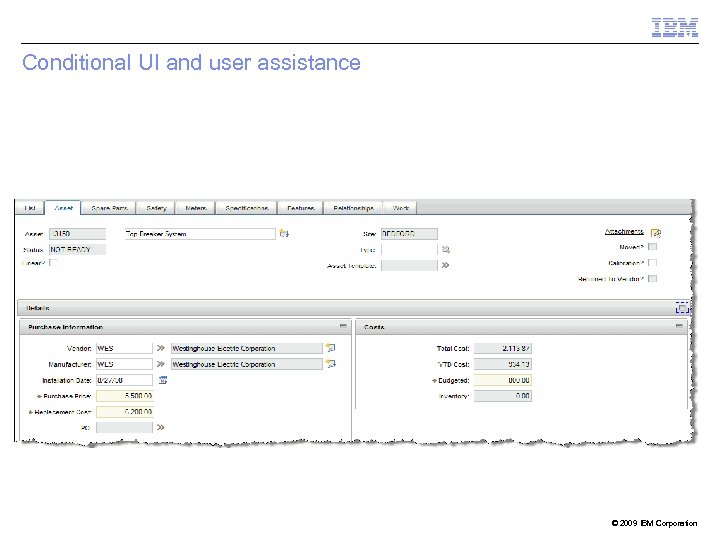Click the Manufacturer long description icon

click(331, 364)
